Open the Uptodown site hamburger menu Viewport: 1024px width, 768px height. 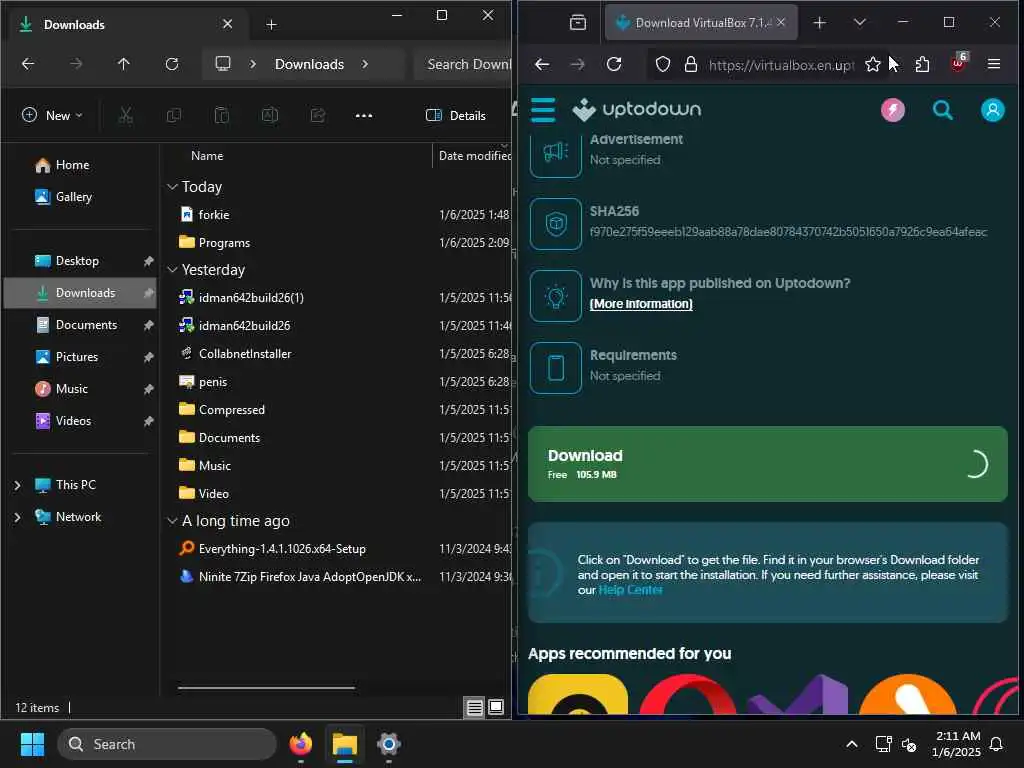pyautogui.click(x=543, y=110)
